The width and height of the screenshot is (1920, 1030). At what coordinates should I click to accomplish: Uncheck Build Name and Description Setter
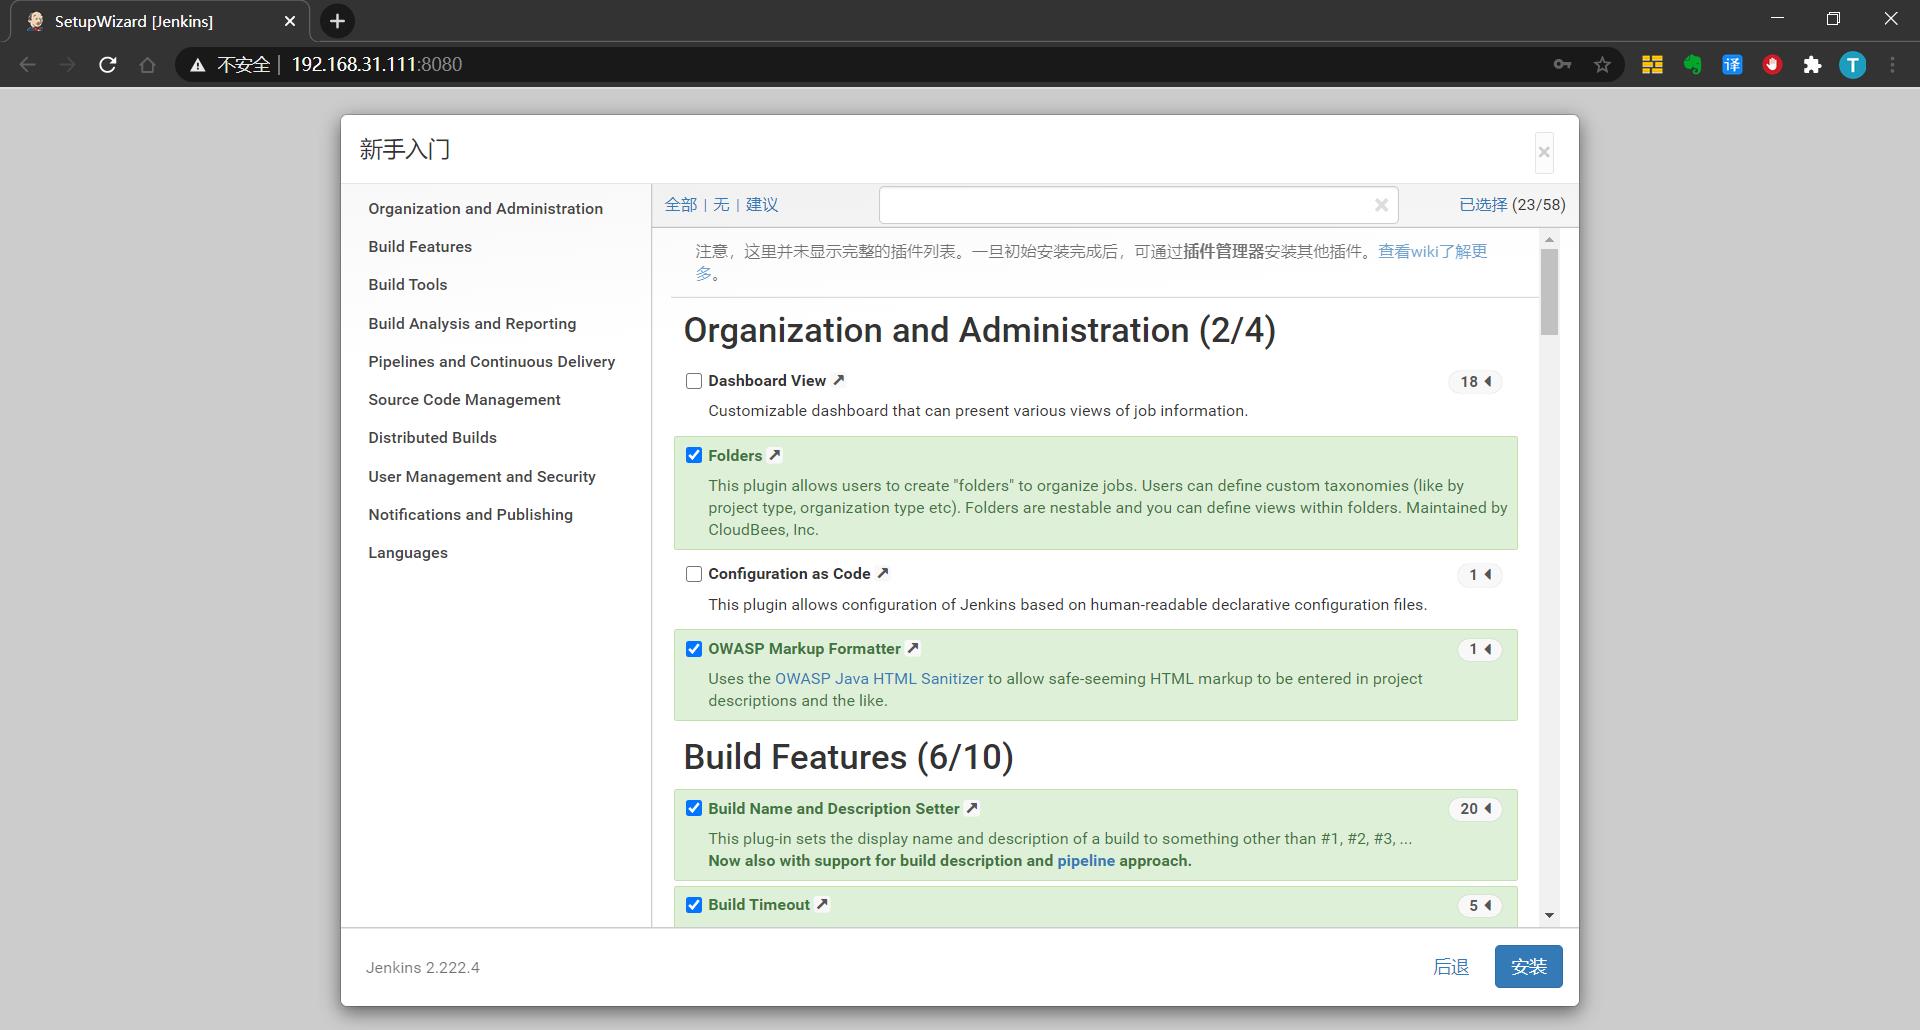694,808
